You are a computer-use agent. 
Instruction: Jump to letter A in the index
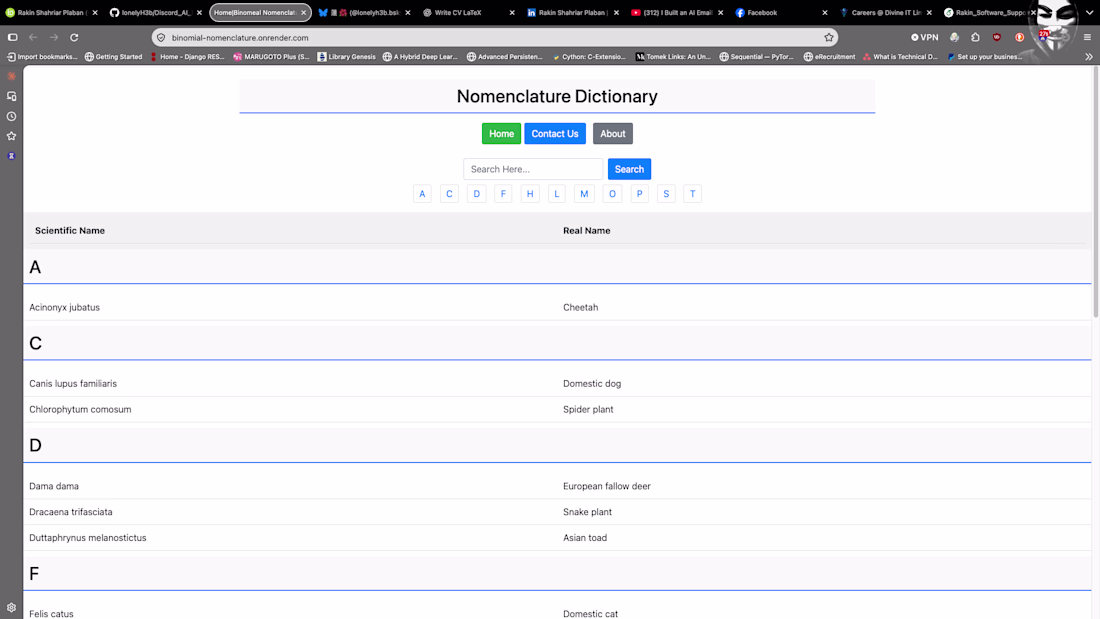click(x=422, y=194)
